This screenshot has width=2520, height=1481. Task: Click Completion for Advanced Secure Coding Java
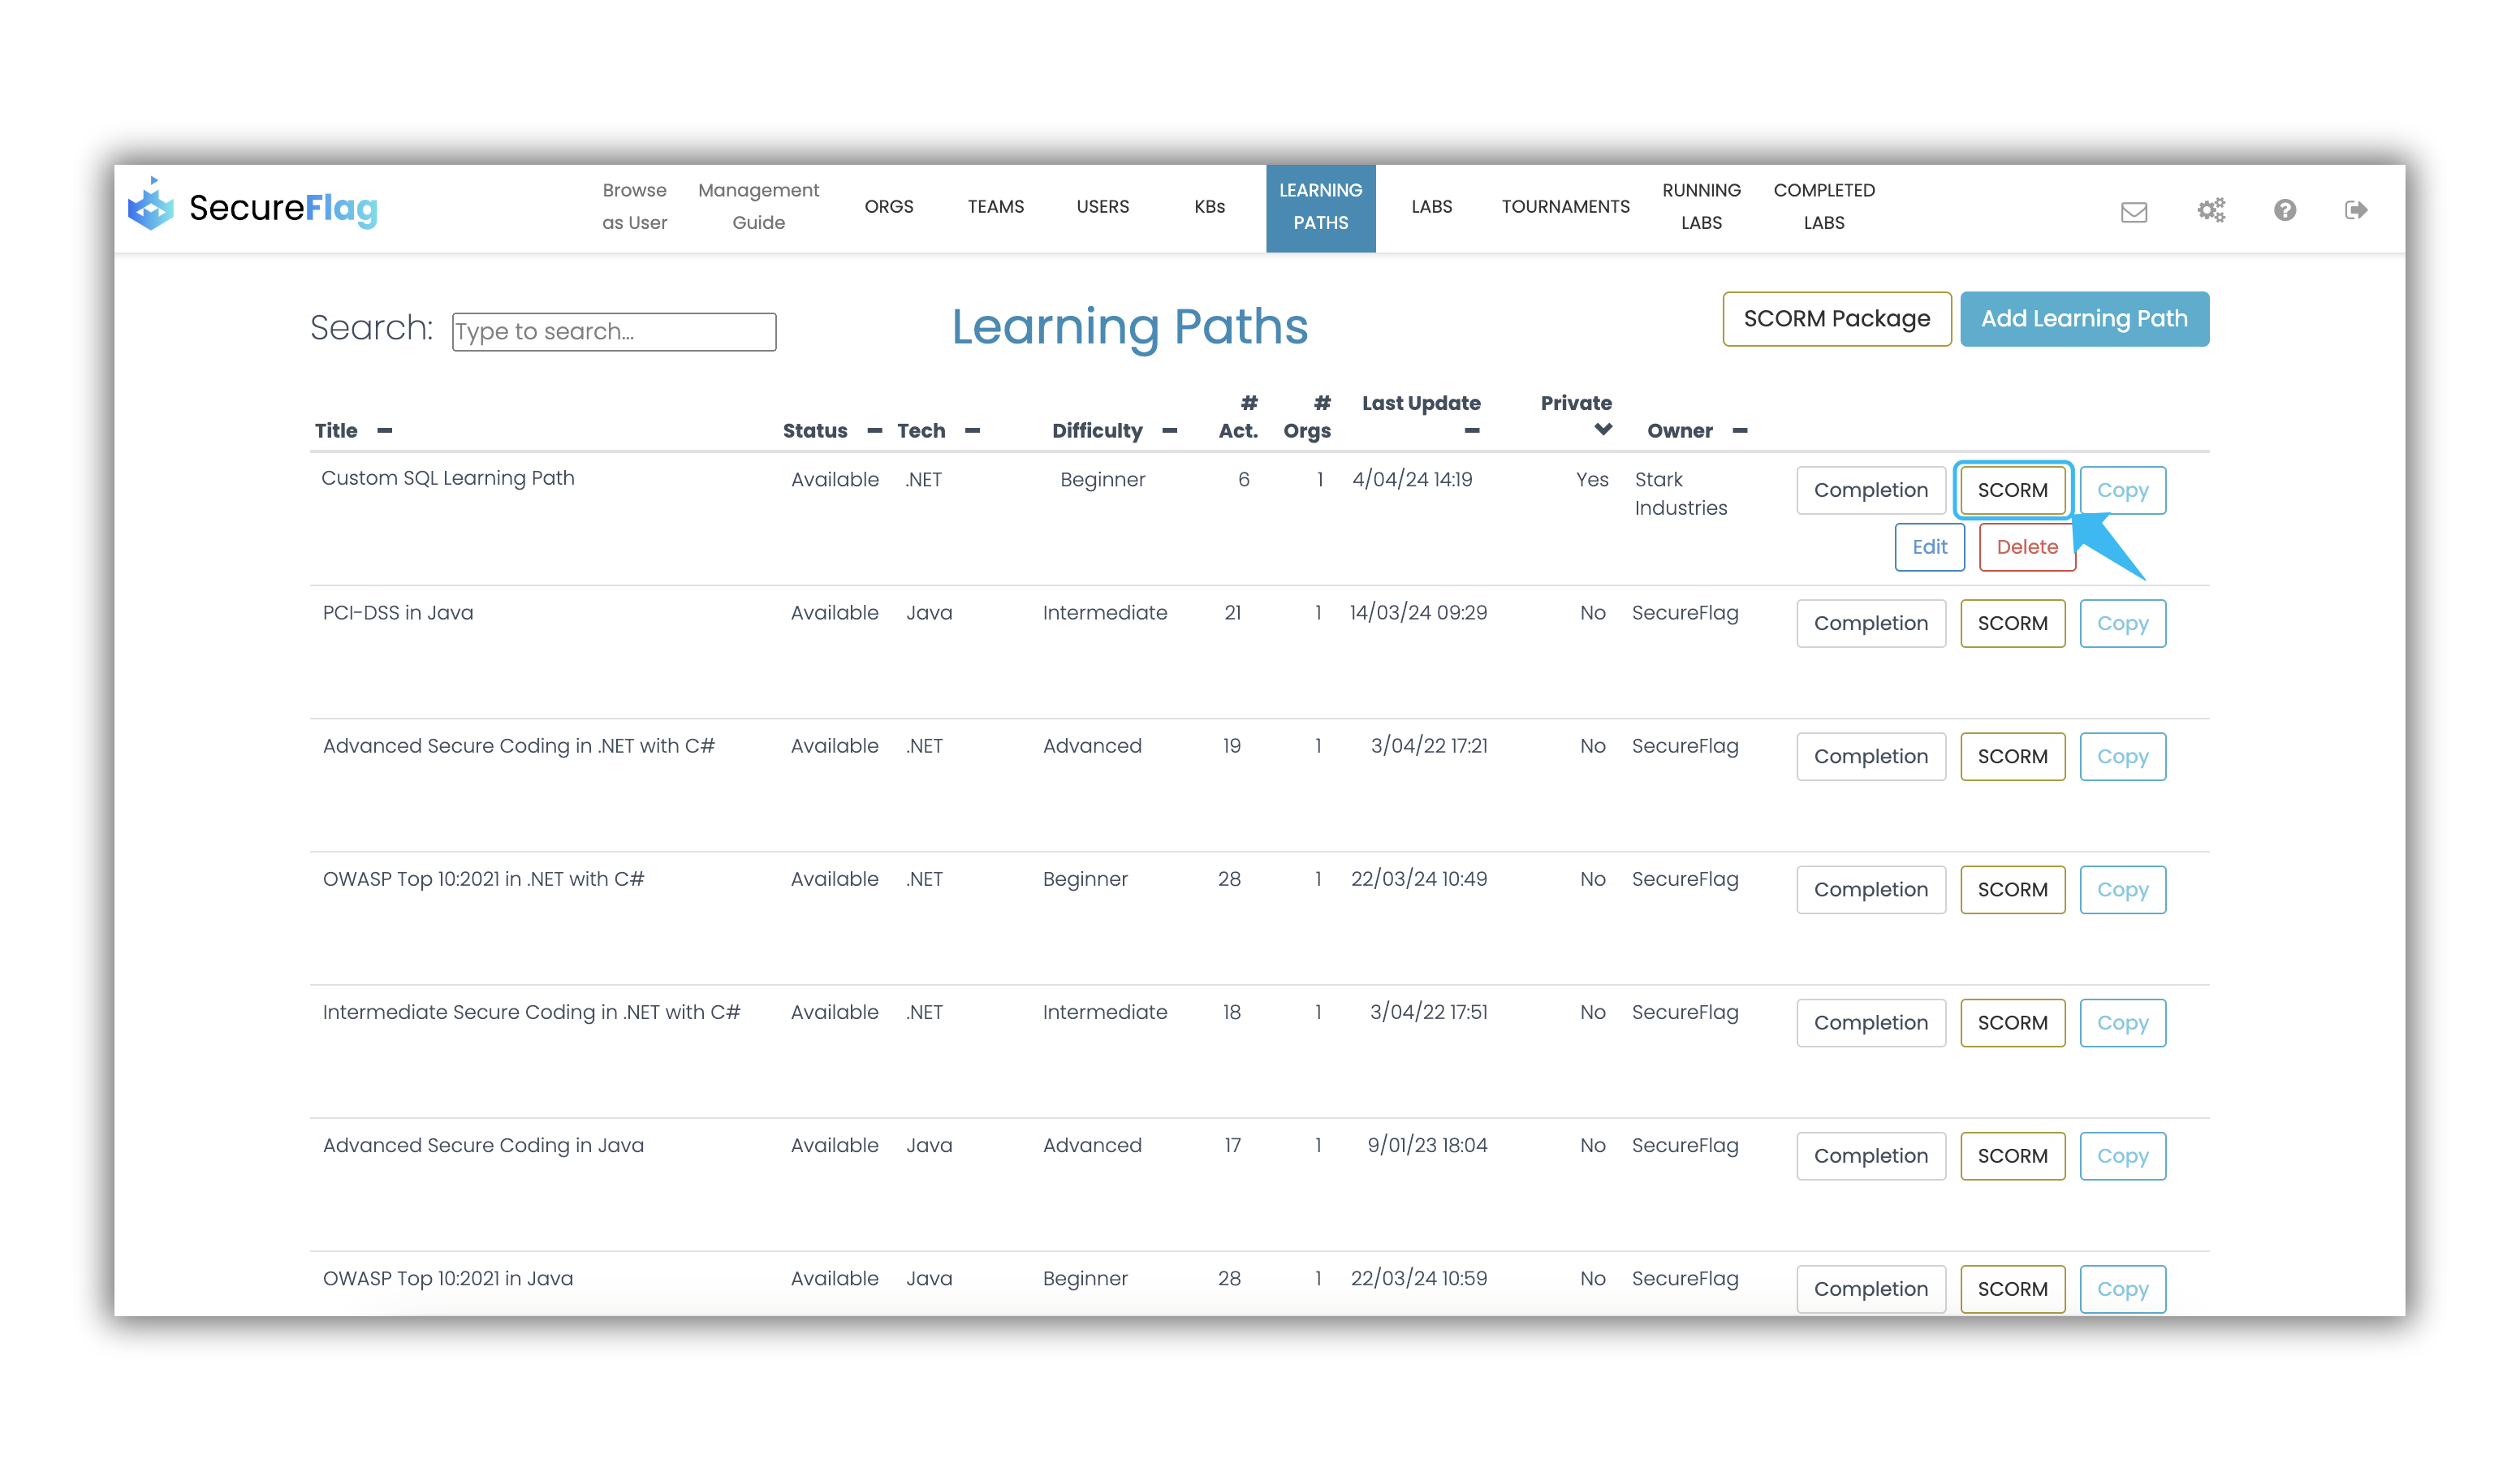click(x=1871, y=1156)
